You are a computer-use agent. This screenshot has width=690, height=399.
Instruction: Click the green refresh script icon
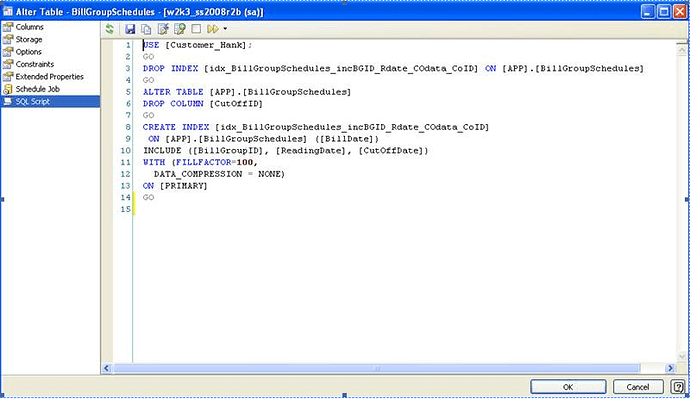coord(110,29)
